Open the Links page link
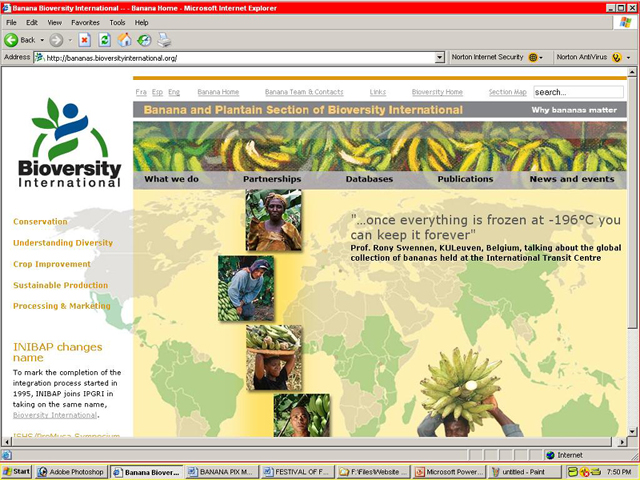The image size is (640, 480). (378, 92)
